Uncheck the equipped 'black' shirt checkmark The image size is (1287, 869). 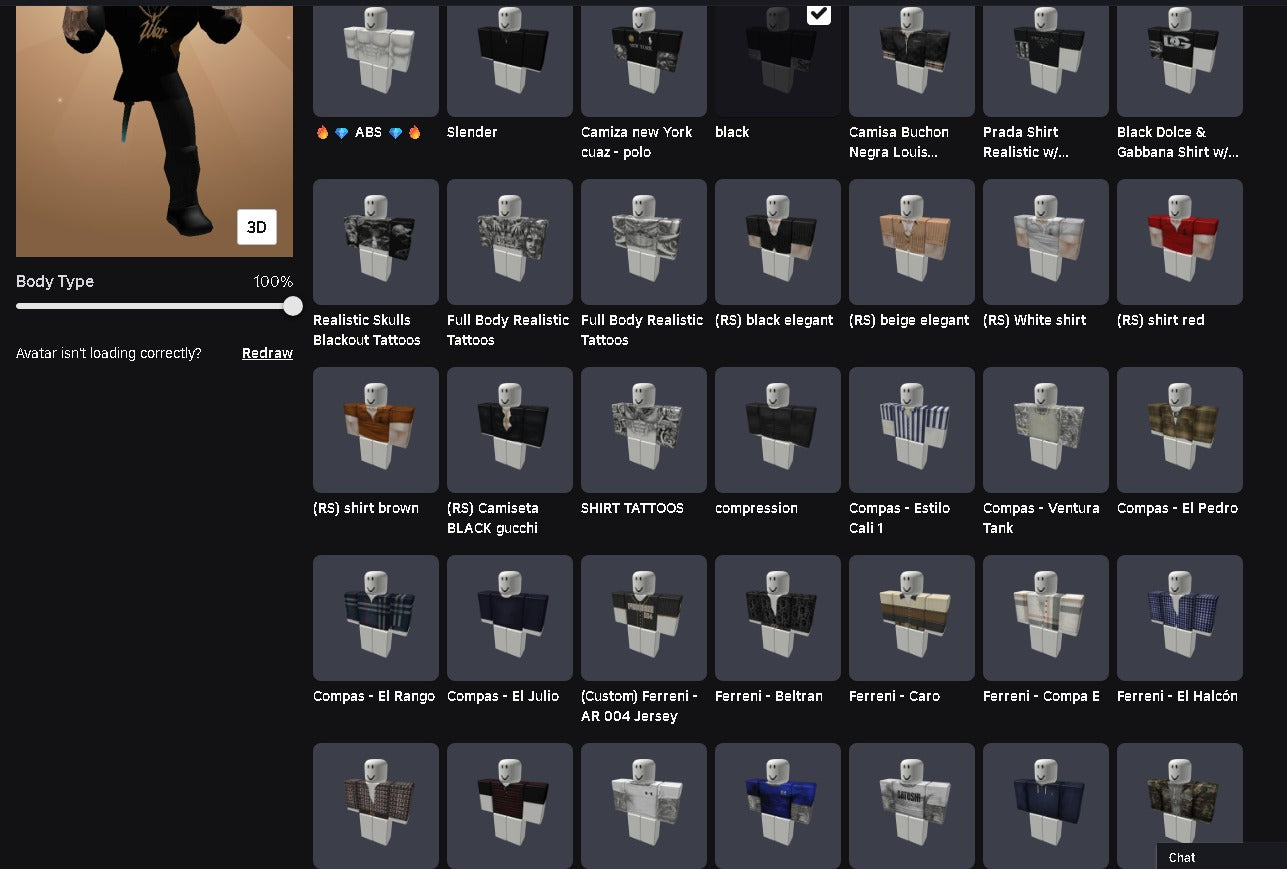pos(818,13)
